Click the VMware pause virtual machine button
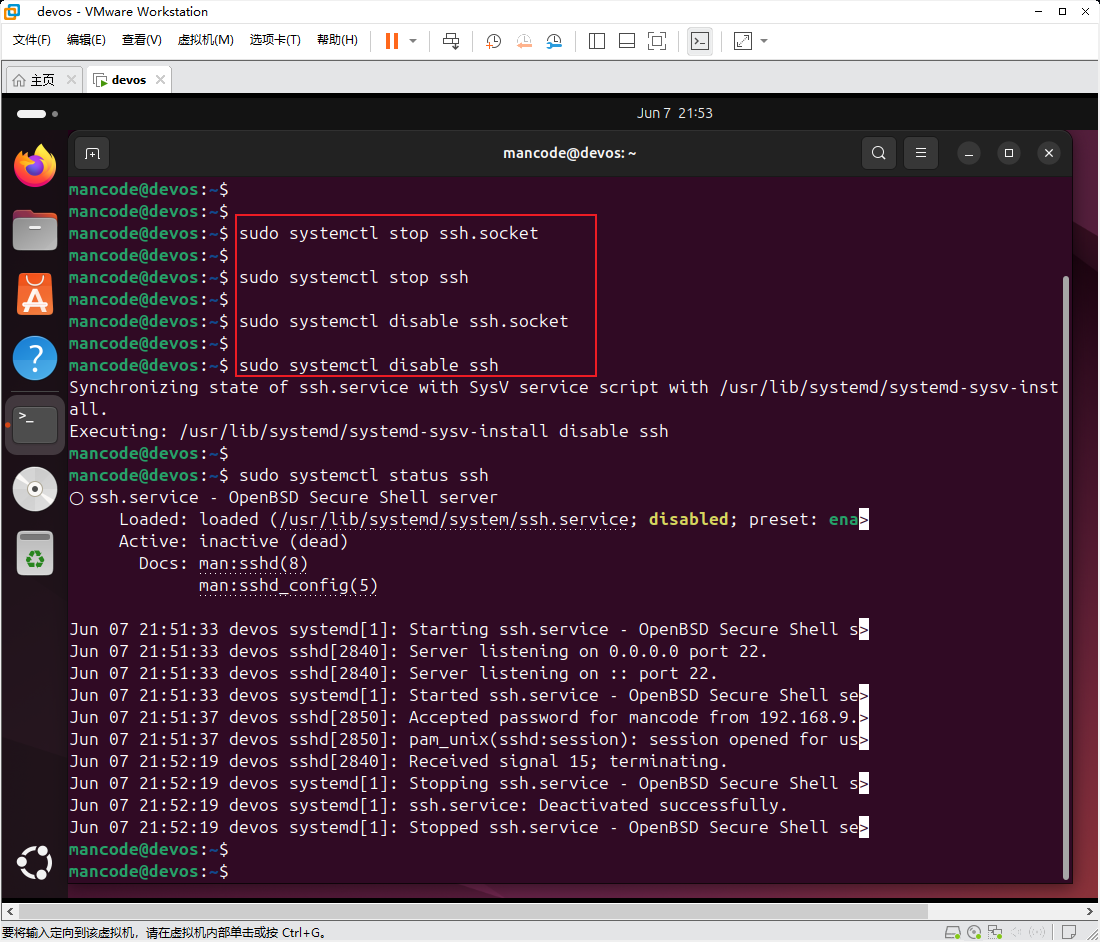Screen dimensions: 1100x942 [391, 41]
